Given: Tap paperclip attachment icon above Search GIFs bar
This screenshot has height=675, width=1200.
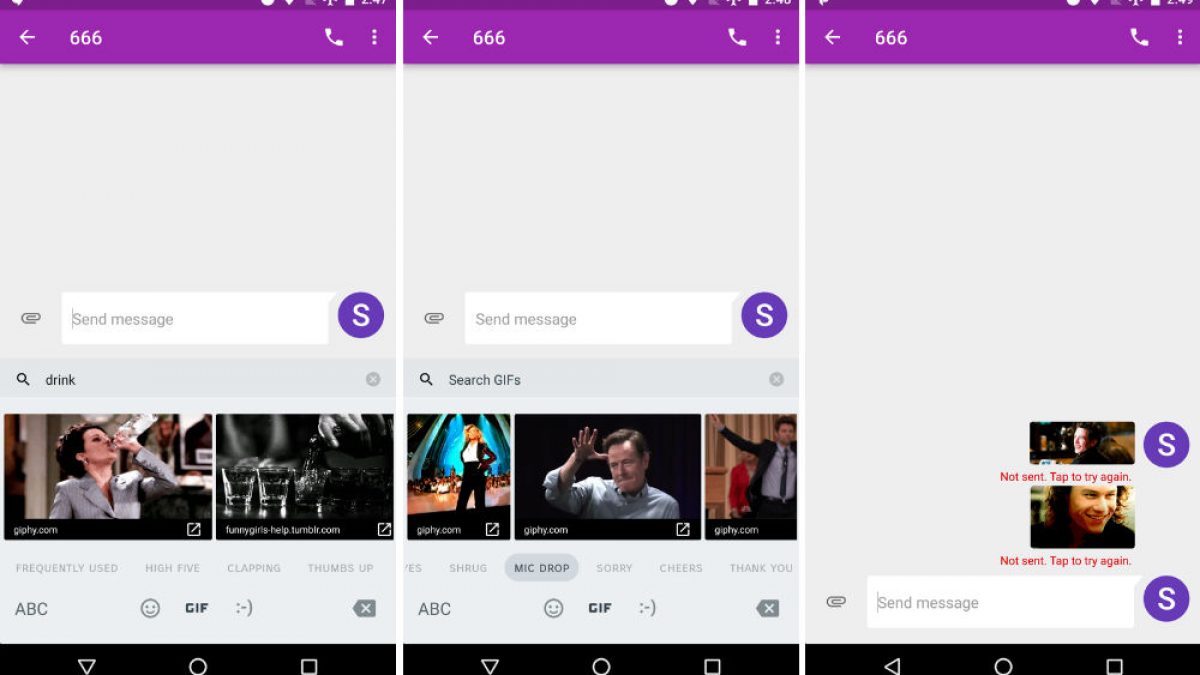Looking at the screenshot, I should click(x=434, y=318).
